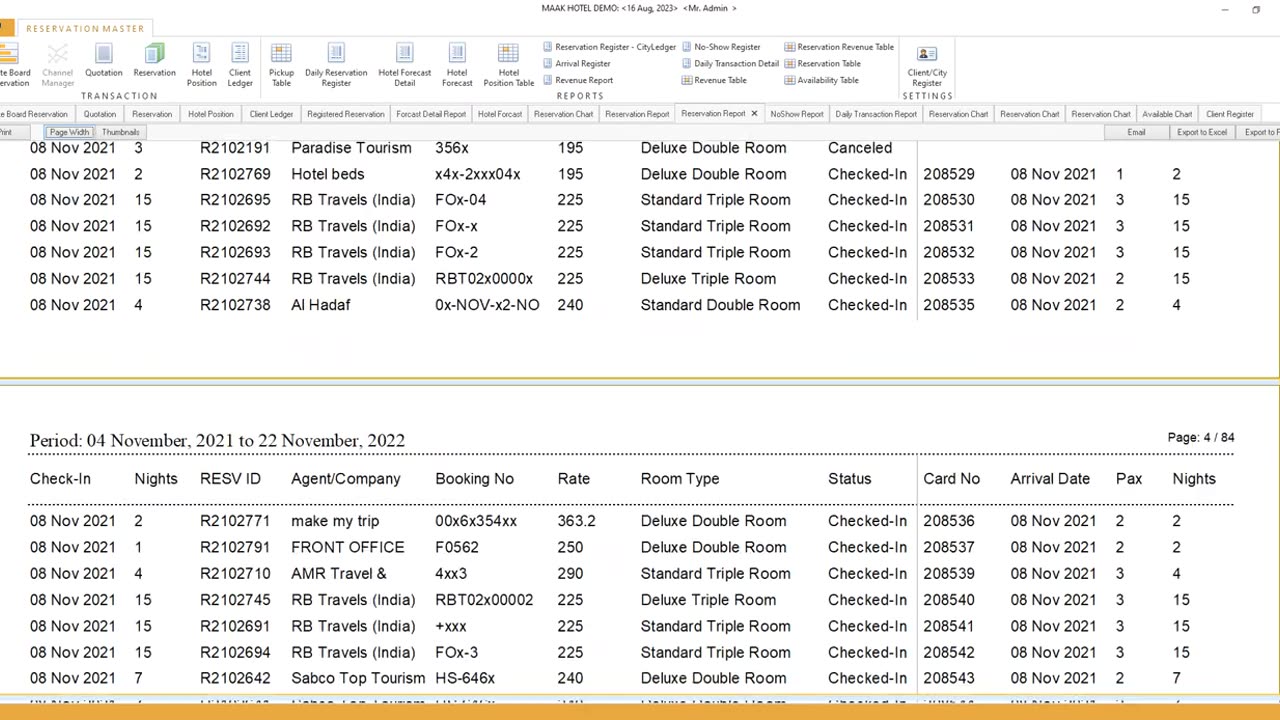Viewport: 1280px width, 720px height.
Task: Toggle Thumbnails view
Action: coord(120,132)
